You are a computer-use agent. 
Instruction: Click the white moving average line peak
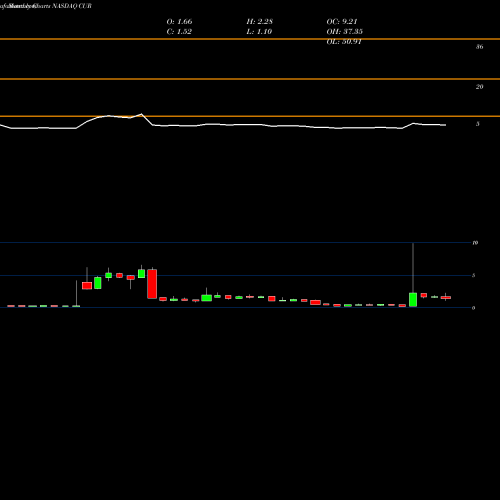click(x=141, y=114)
